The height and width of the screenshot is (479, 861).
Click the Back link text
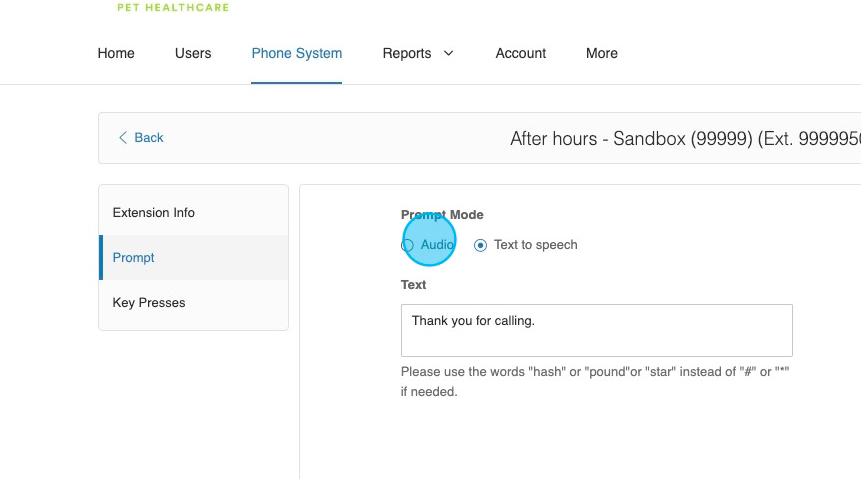pyautogui.click(x=149, y=138)
